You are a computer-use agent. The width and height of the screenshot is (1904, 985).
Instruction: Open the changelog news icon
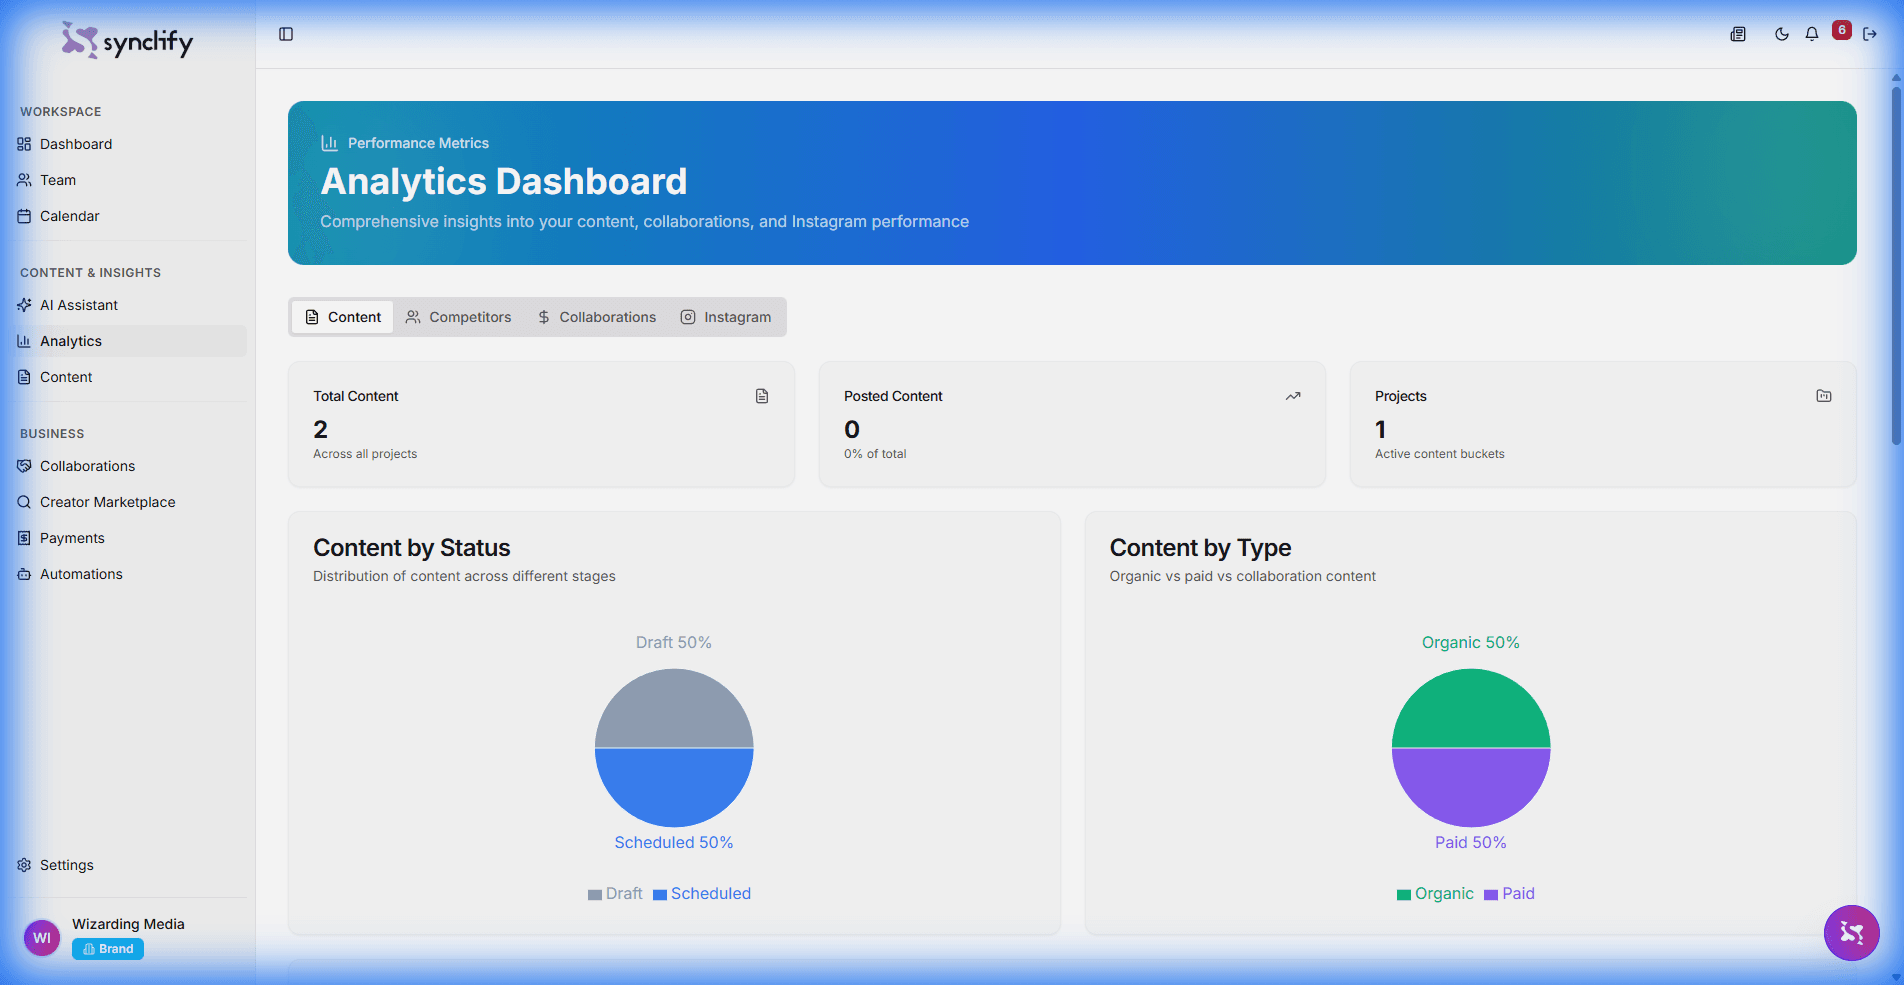tap(1737, 33)
